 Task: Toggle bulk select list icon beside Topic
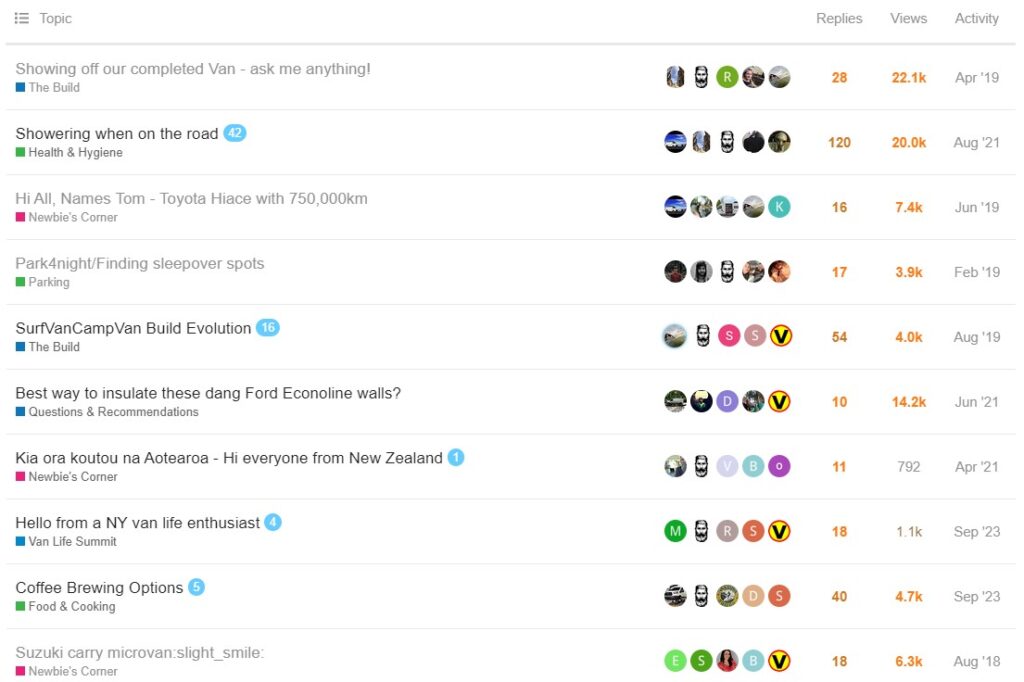[x=22, y=18]
